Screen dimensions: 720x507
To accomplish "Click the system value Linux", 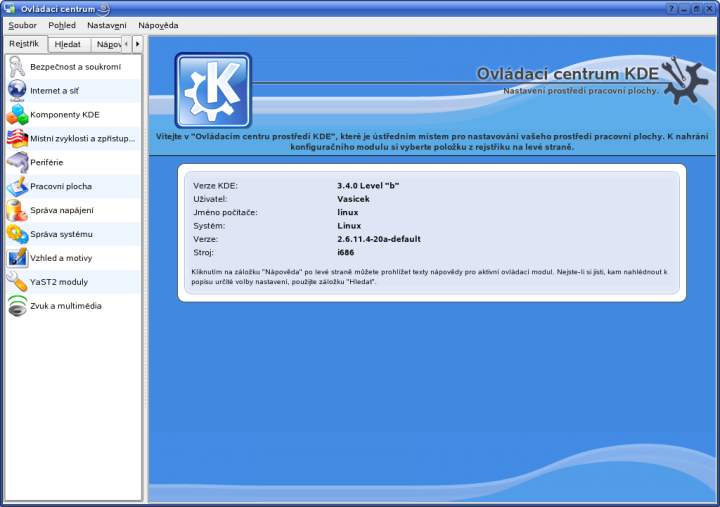I will point(349,225).
